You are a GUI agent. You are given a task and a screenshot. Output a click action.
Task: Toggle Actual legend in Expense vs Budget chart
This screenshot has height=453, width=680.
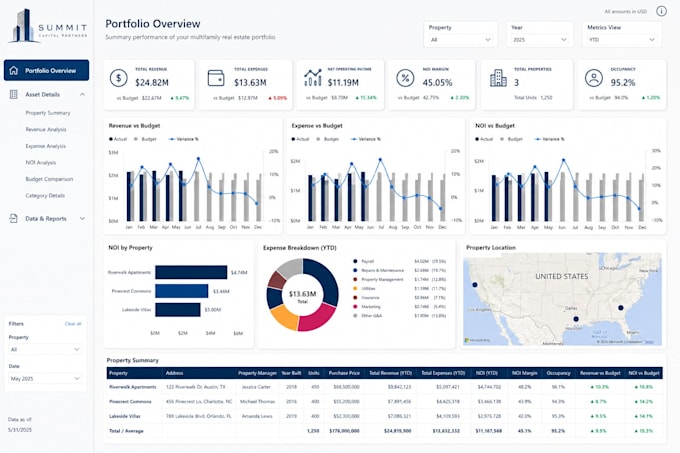pyautogui.click(x=300, y=139)
